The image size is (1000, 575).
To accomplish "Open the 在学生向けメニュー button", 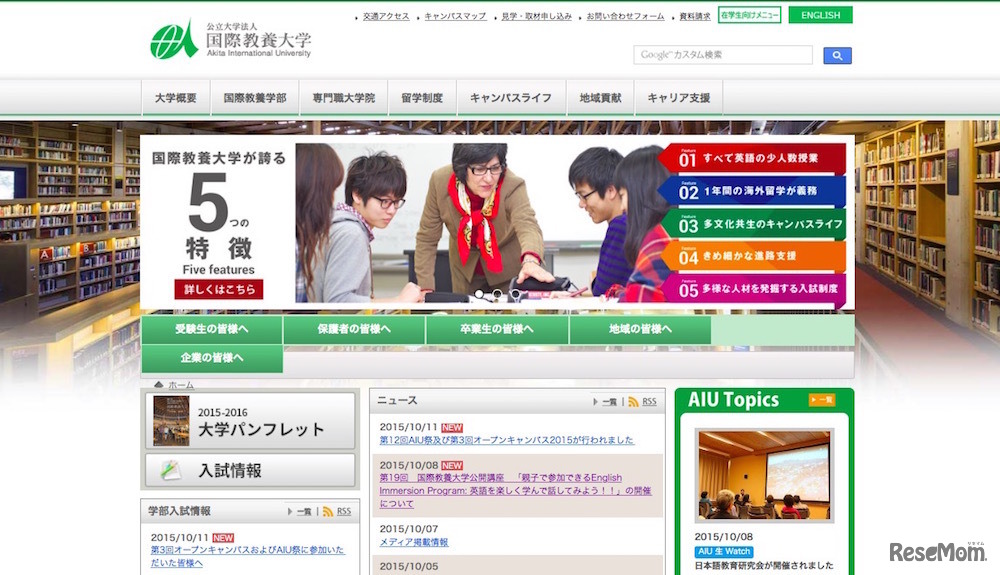I will point(749,15).
